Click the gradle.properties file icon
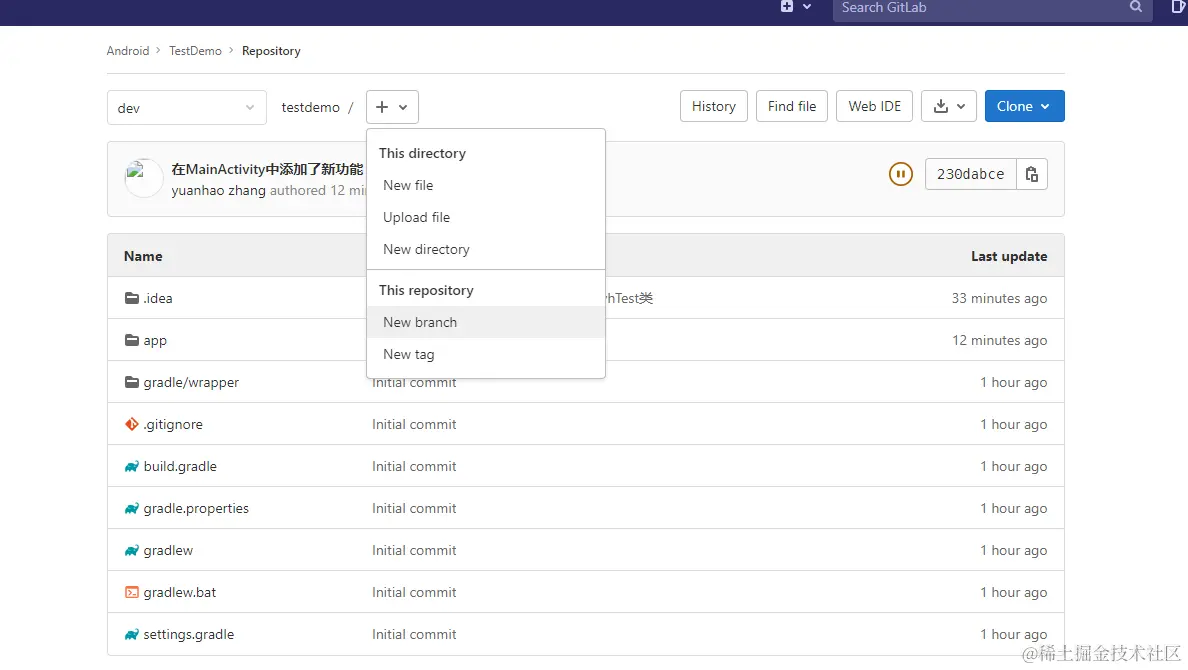The height and width of the screenshot is (670, 1188). [132, 509]
